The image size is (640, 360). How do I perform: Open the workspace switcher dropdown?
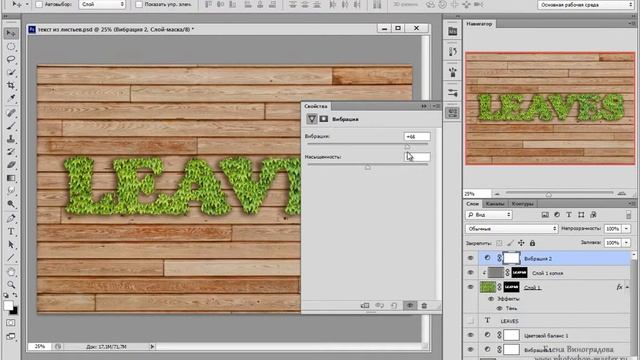[585, 5]
